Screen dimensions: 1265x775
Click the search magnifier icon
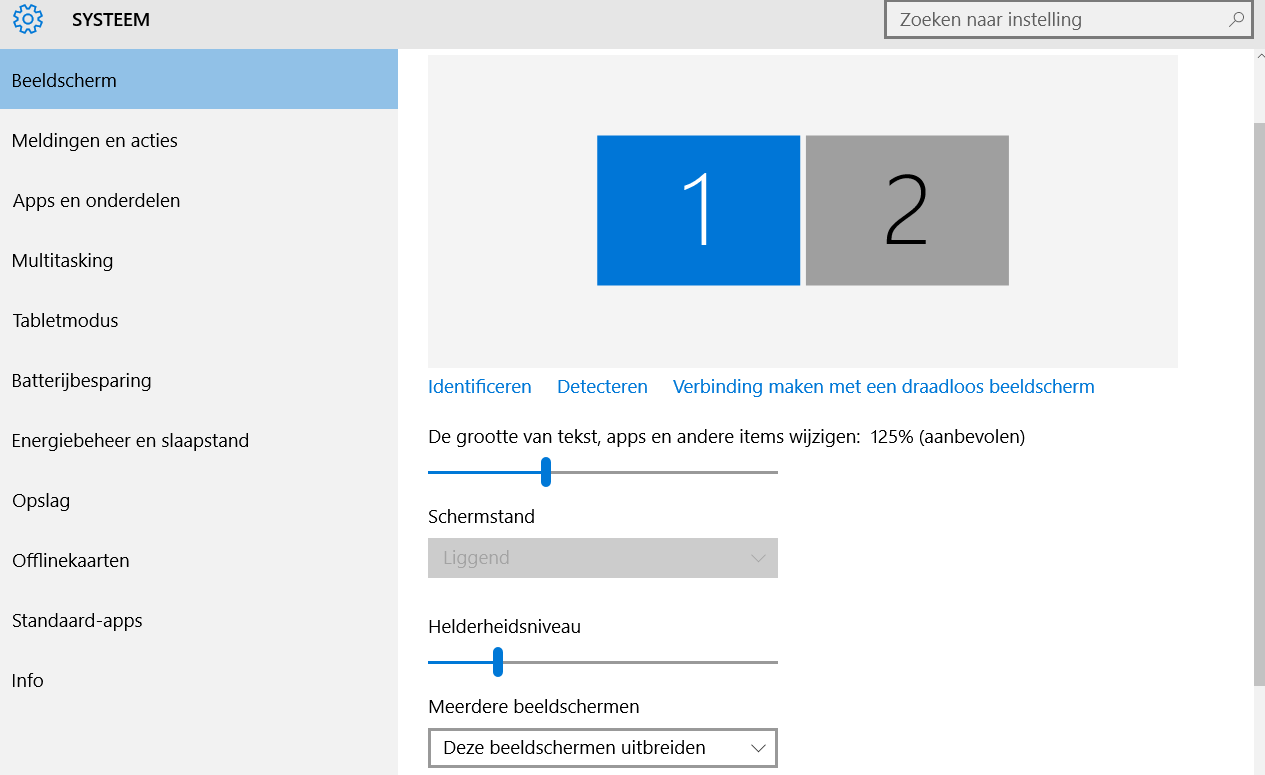[x=1236, y=19]
